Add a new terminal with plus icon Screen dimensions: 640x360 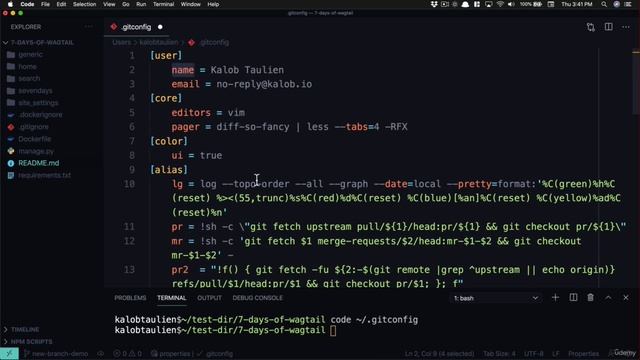(x=555, y=298)
